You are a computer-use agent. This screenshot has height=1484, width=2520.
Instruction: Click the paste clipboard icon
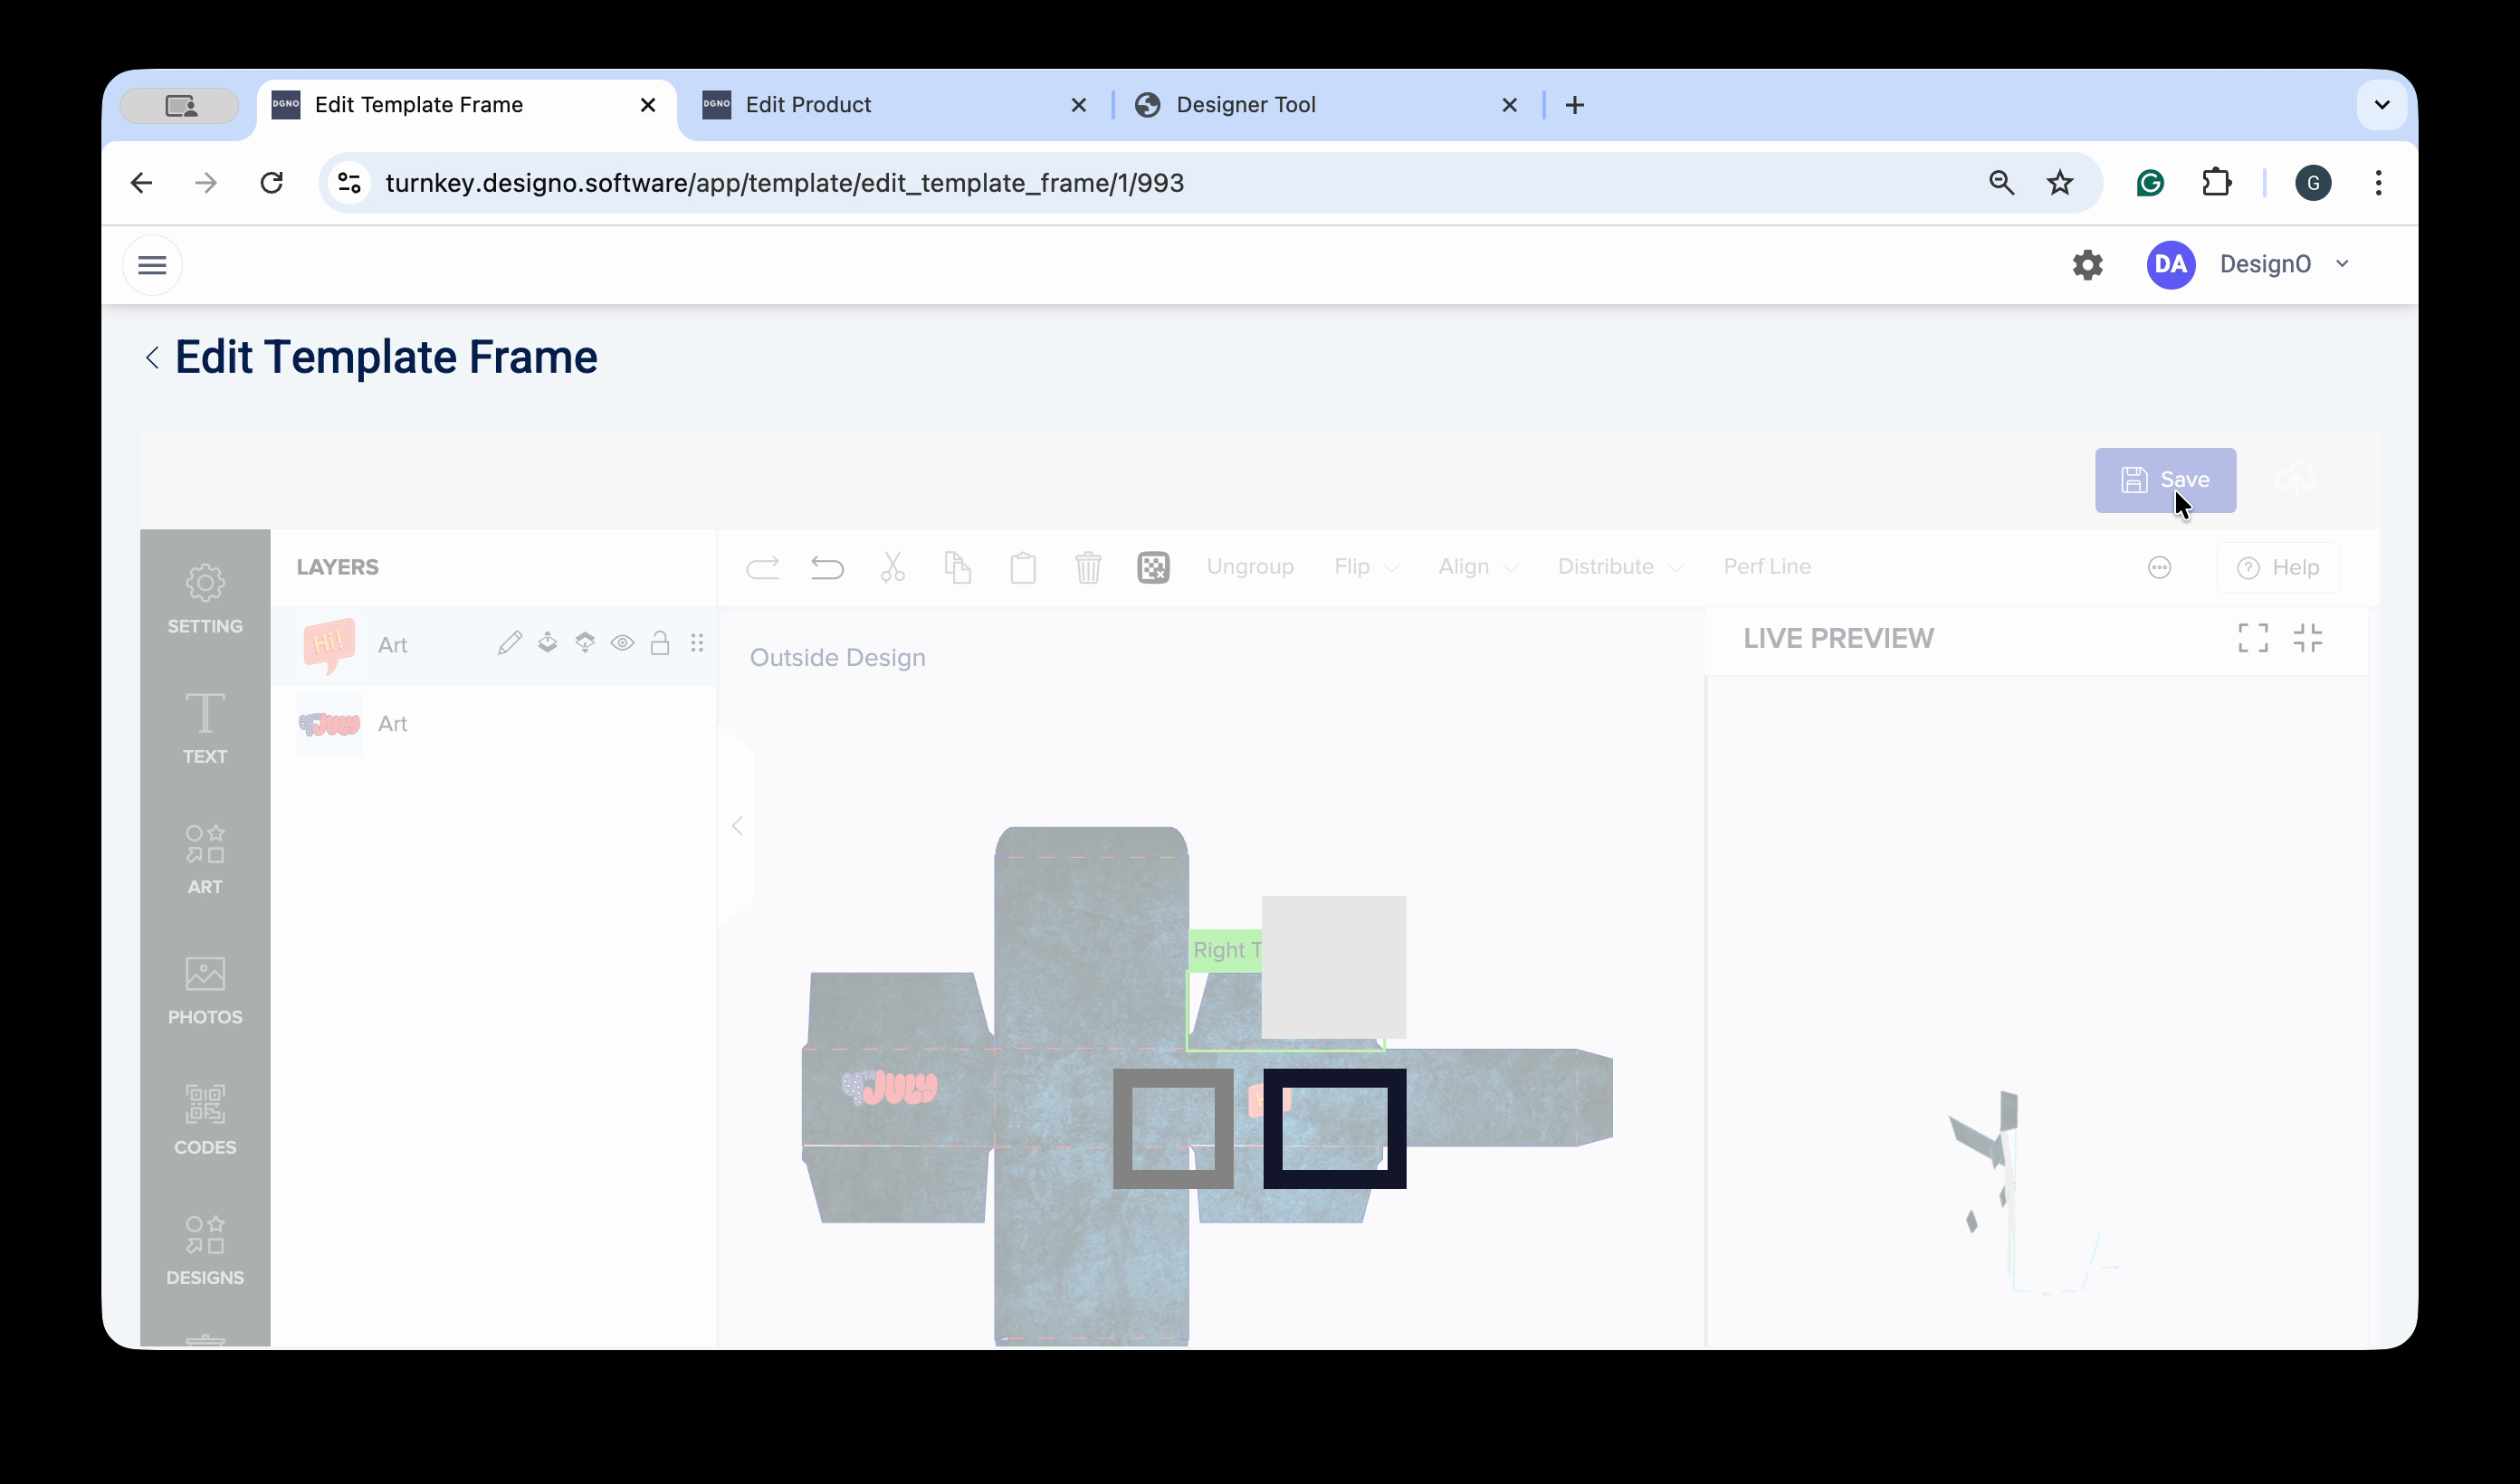coord(1022,567)
